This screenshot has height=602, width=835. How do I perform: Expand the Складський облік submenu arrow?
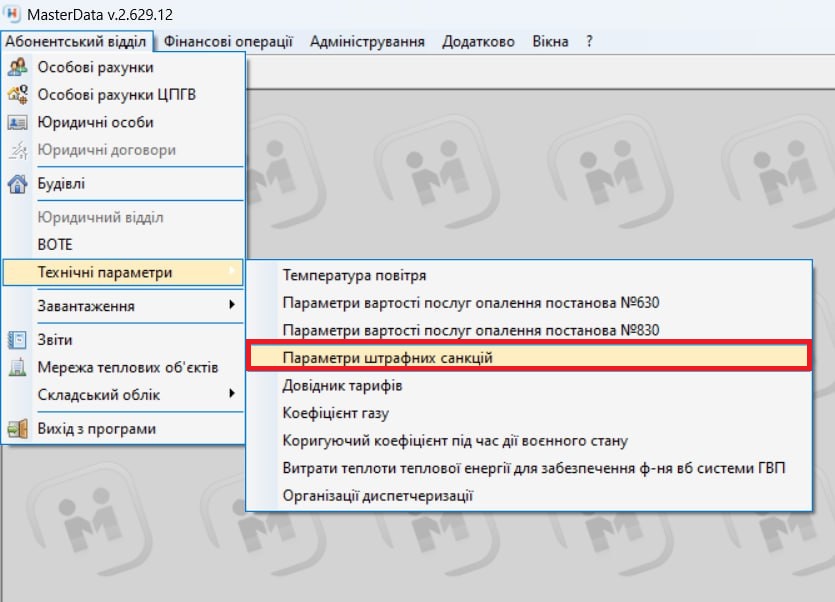(x=232, y=395)
